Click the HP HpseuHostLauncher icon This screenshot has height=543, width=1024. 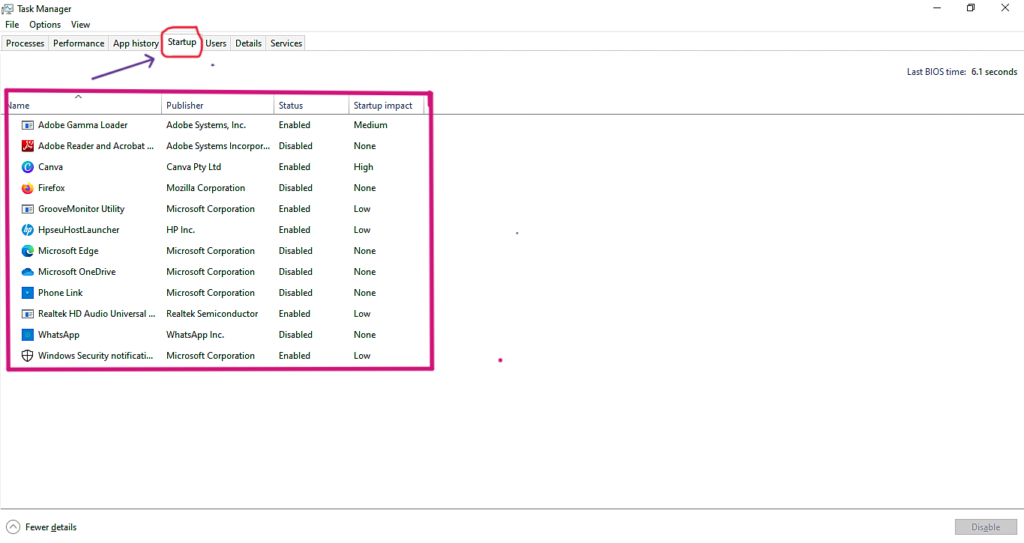(27, 230)
